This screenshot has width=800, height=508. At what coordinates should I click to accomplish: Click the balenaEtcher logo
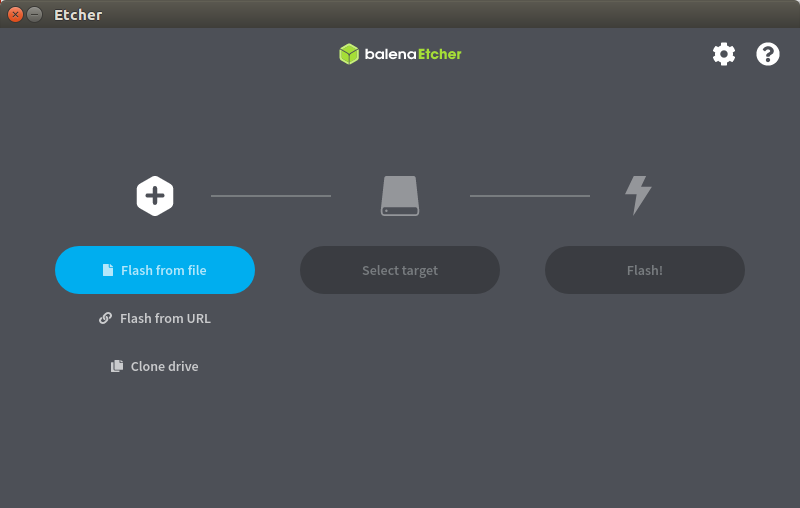[x=400, y=54]
